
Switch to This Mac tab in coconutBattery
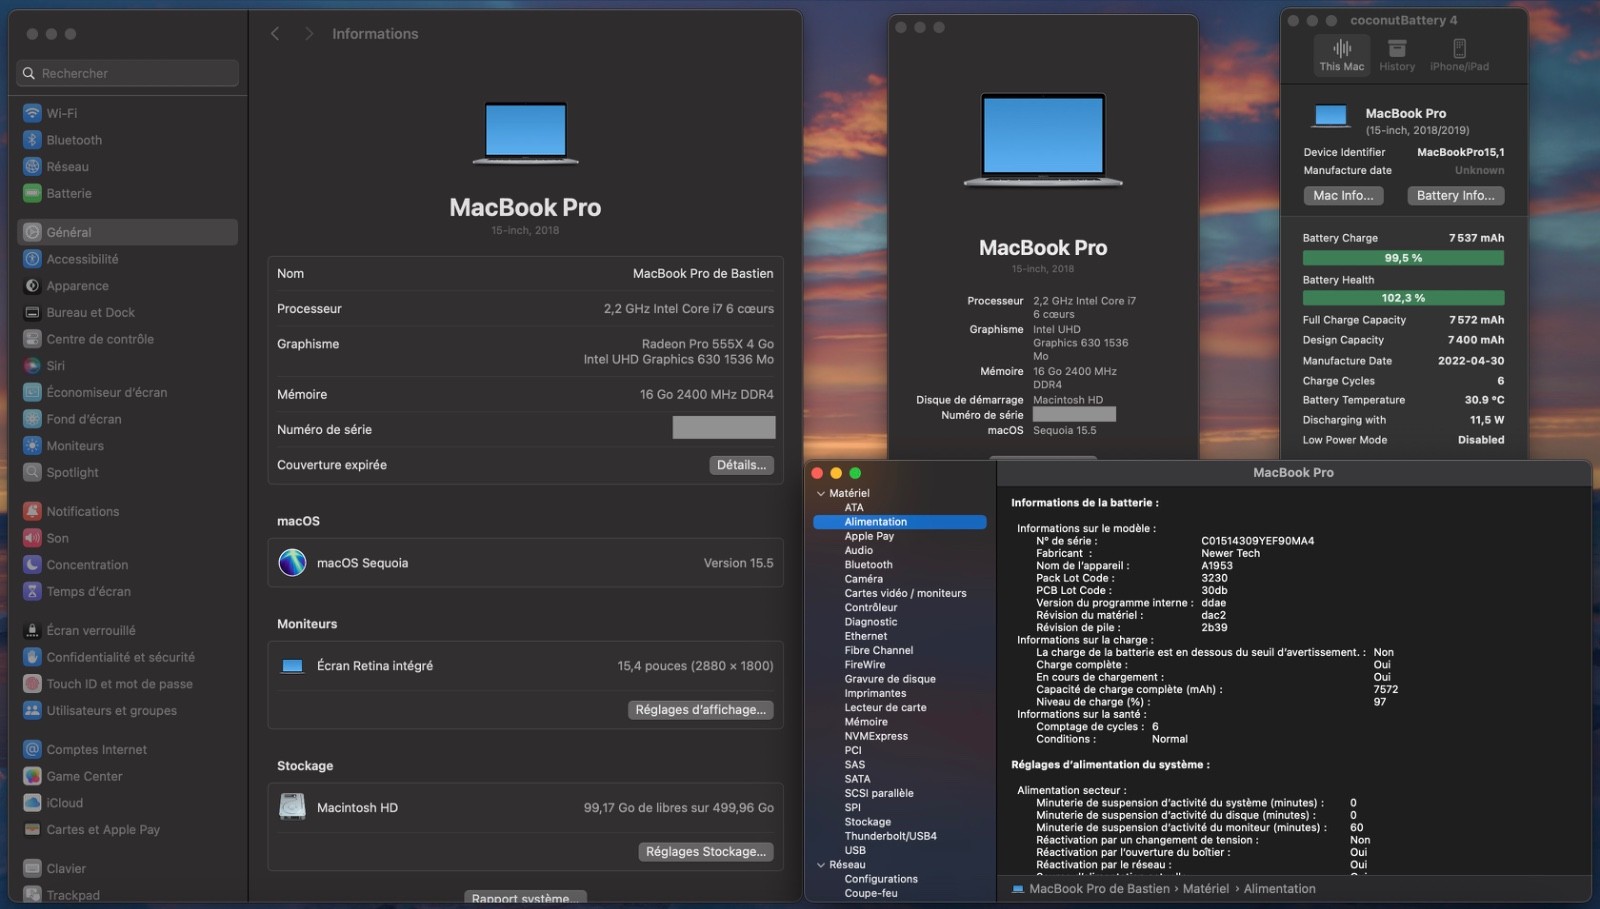point(1341,55)
